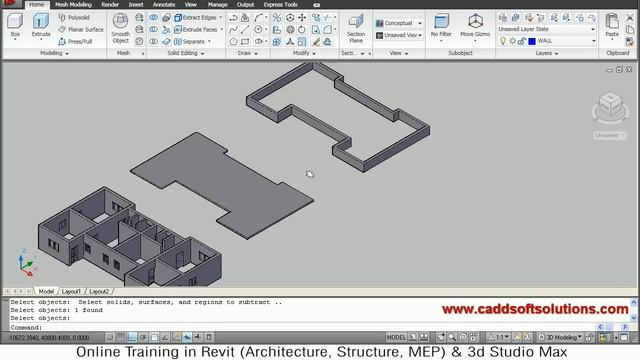The width and height of the screenshot is (640, 360).
Task: Click the command line input field
Action: click(302, 327)
